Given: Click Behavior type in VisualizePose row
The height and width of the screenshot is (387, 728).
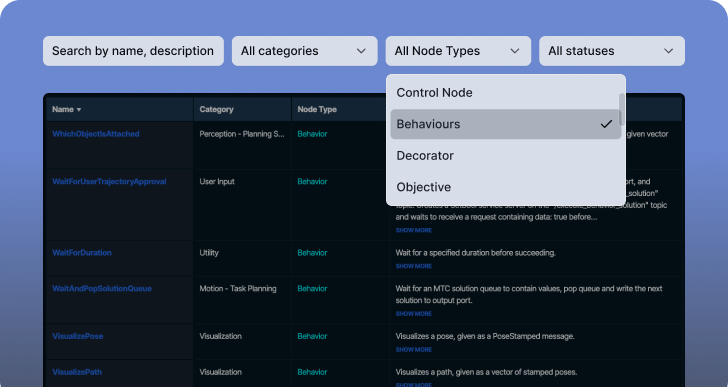Looking at the screenshot, I should [312, 336].
